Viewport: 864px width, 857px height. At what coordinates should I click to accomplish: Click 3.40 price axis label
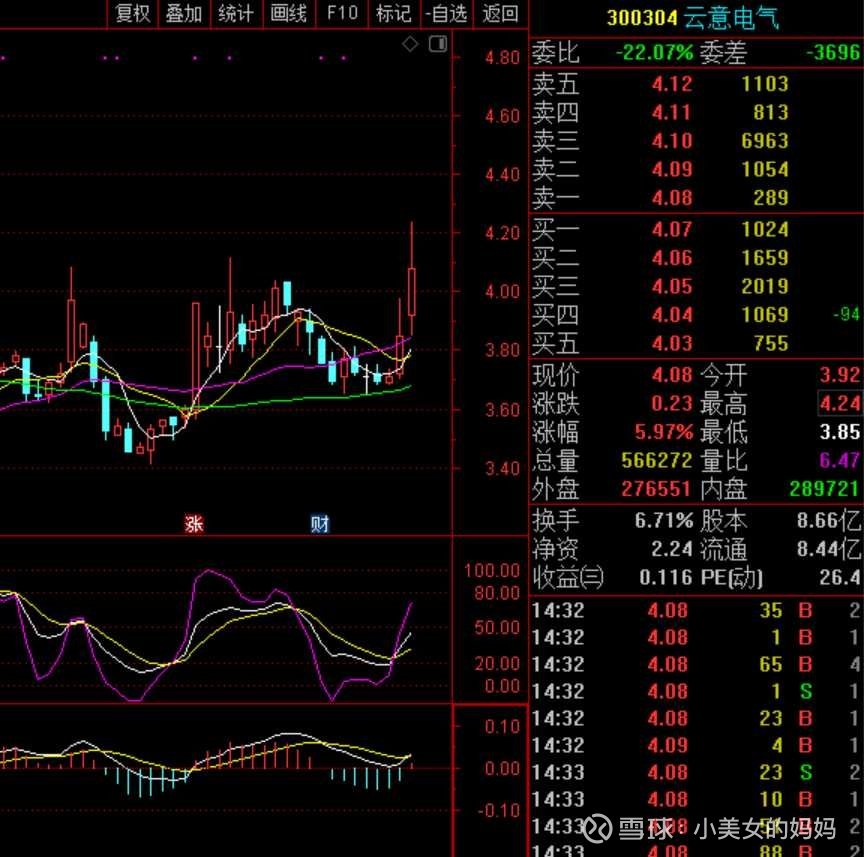pyautogui.click(x=502, y=469)
